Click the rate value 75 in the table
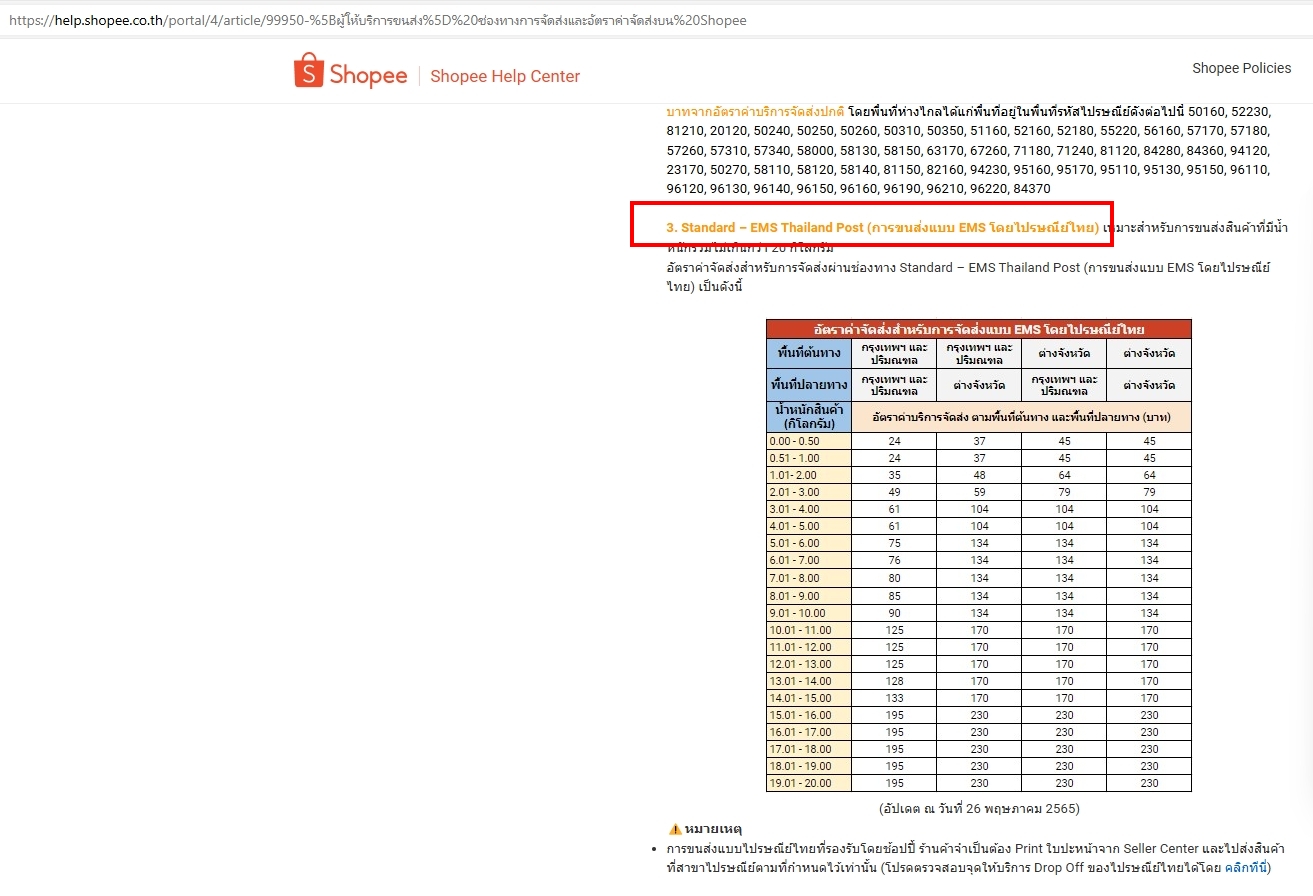 click(x=894, y=544)
